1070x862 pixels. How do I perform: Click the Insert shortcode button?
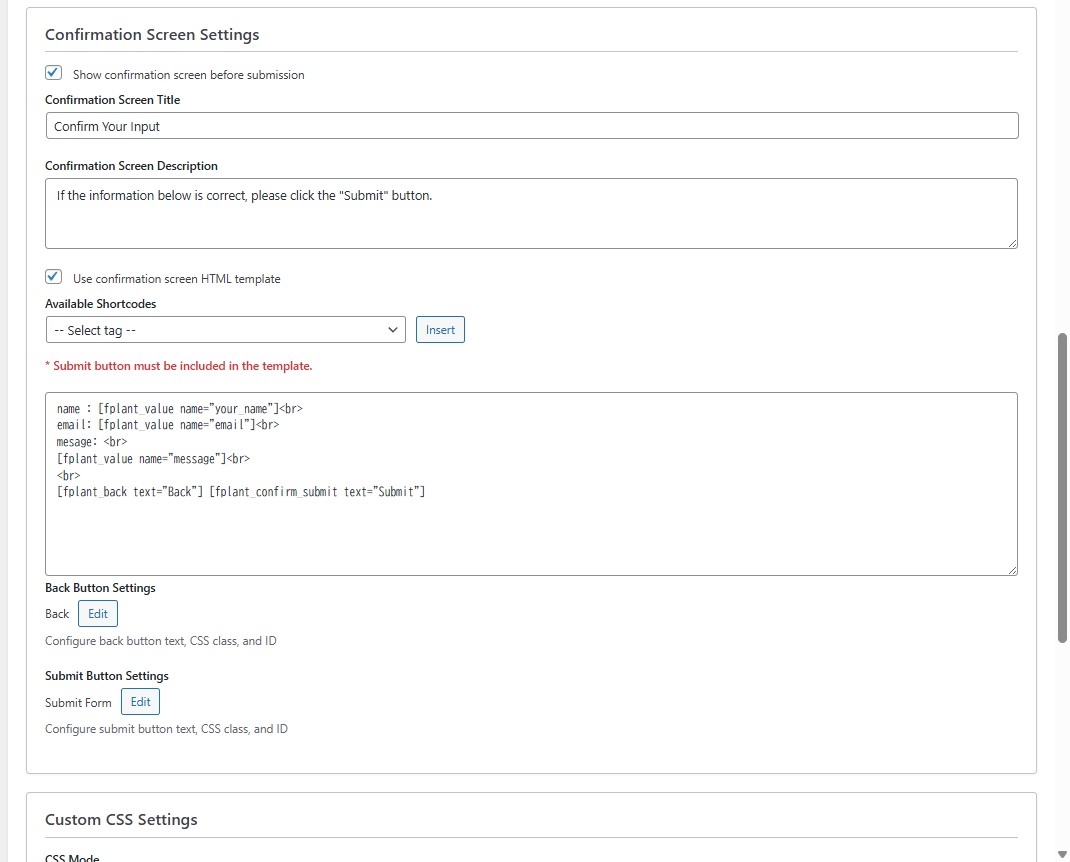click(x=440, y=330)
